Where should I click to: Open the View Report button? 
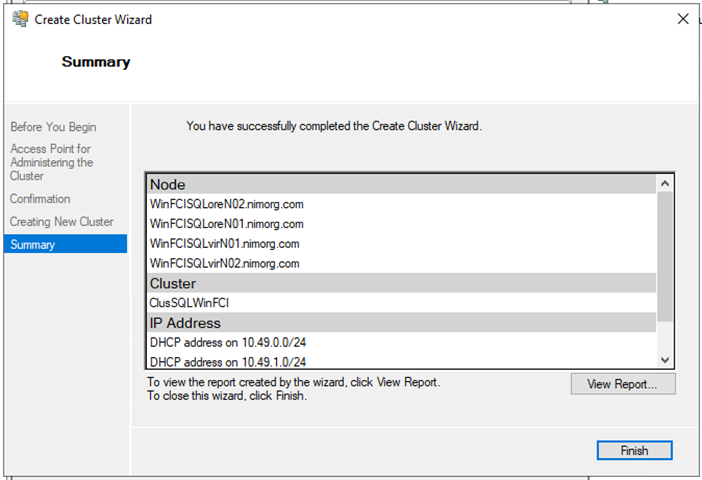(x=623, y=384)
